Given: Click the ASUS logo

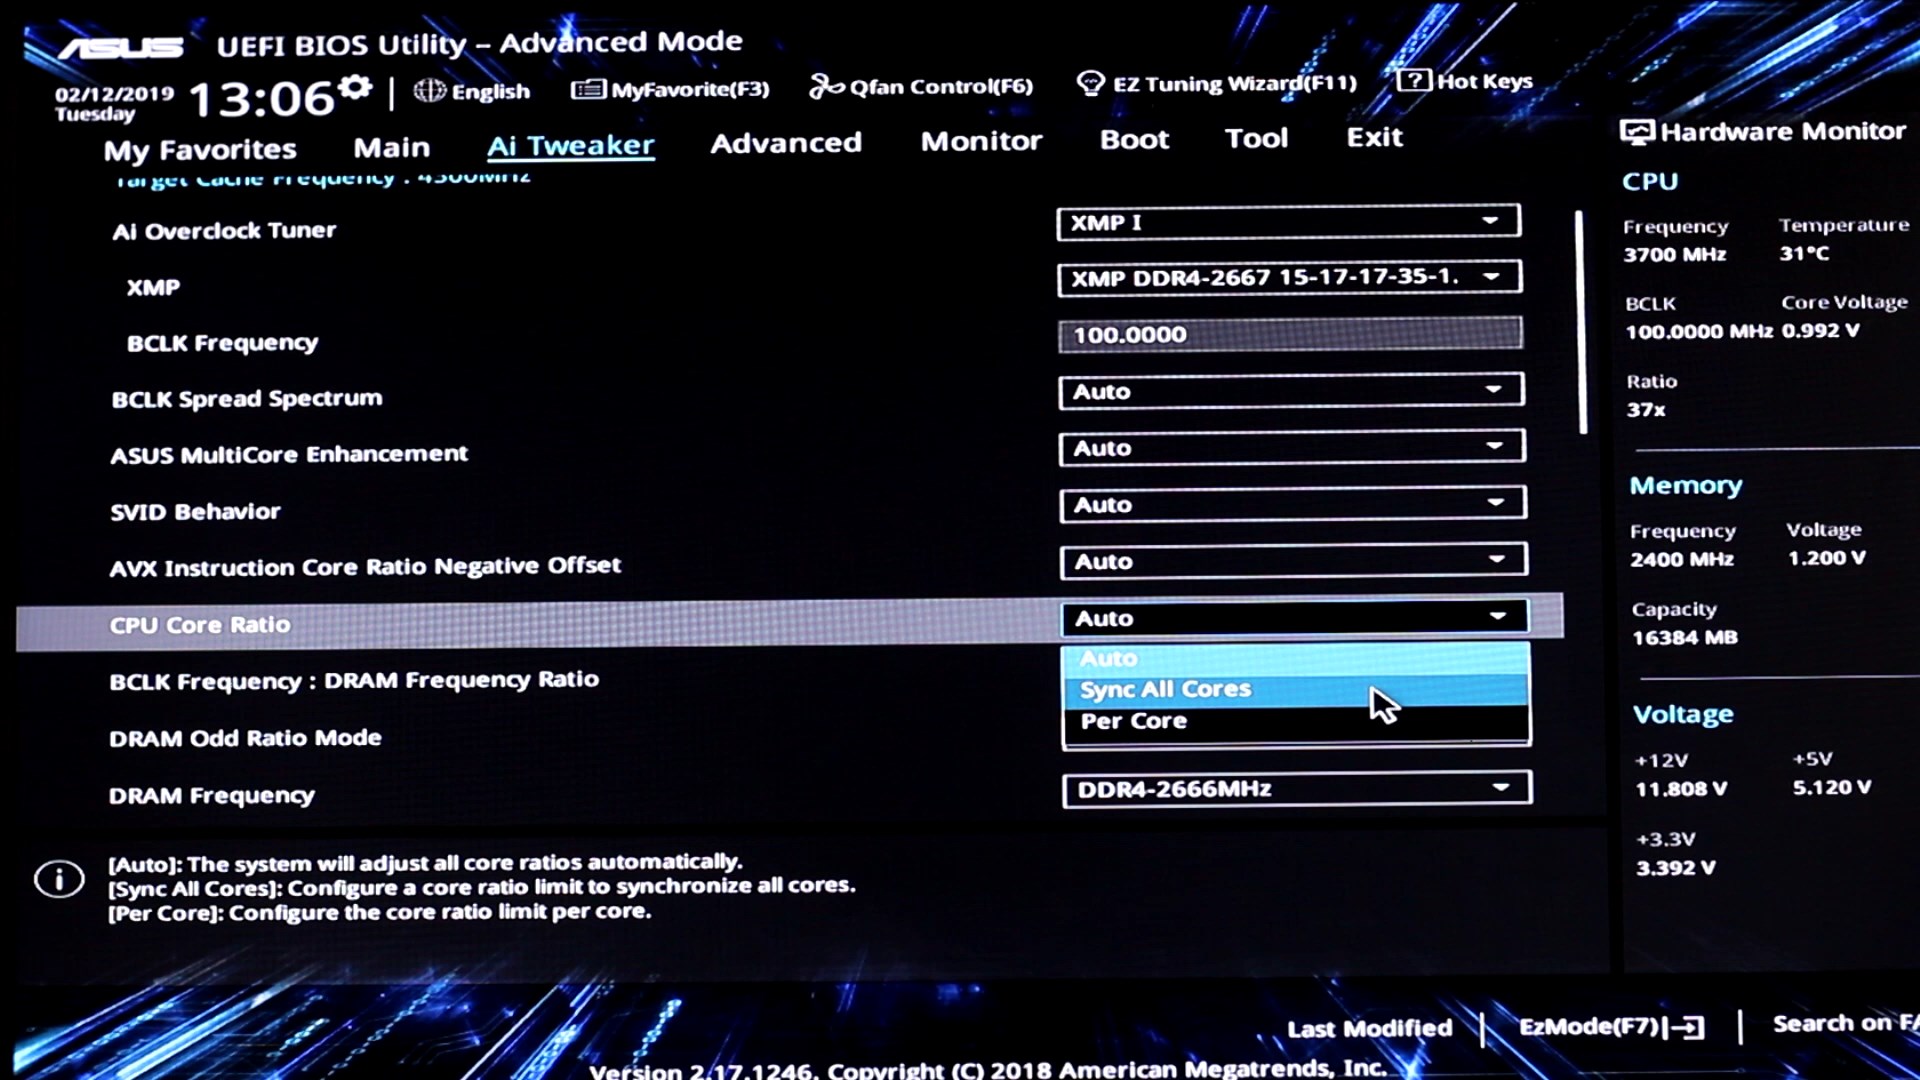Looking at the screenshot, I should [x=120, y=47].
